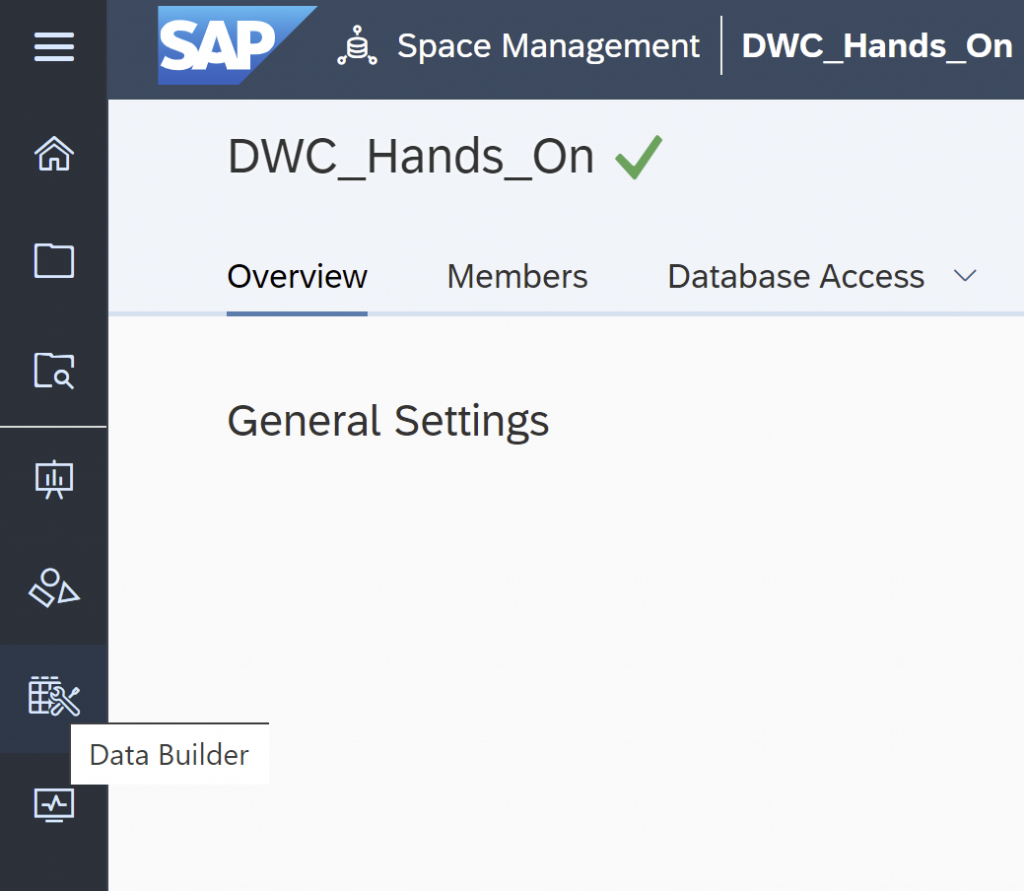Expand the Database Access dropdown chevron
The width and height of the screenshot is (1024, 891).
(965, 276)
